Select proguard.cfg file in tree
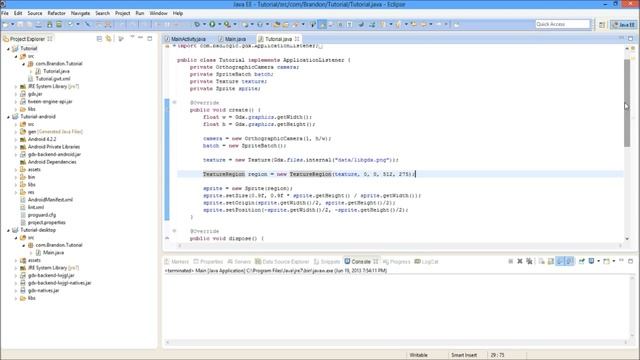The height and width of the screenshot is (360, 640). (x=42, y=215)
